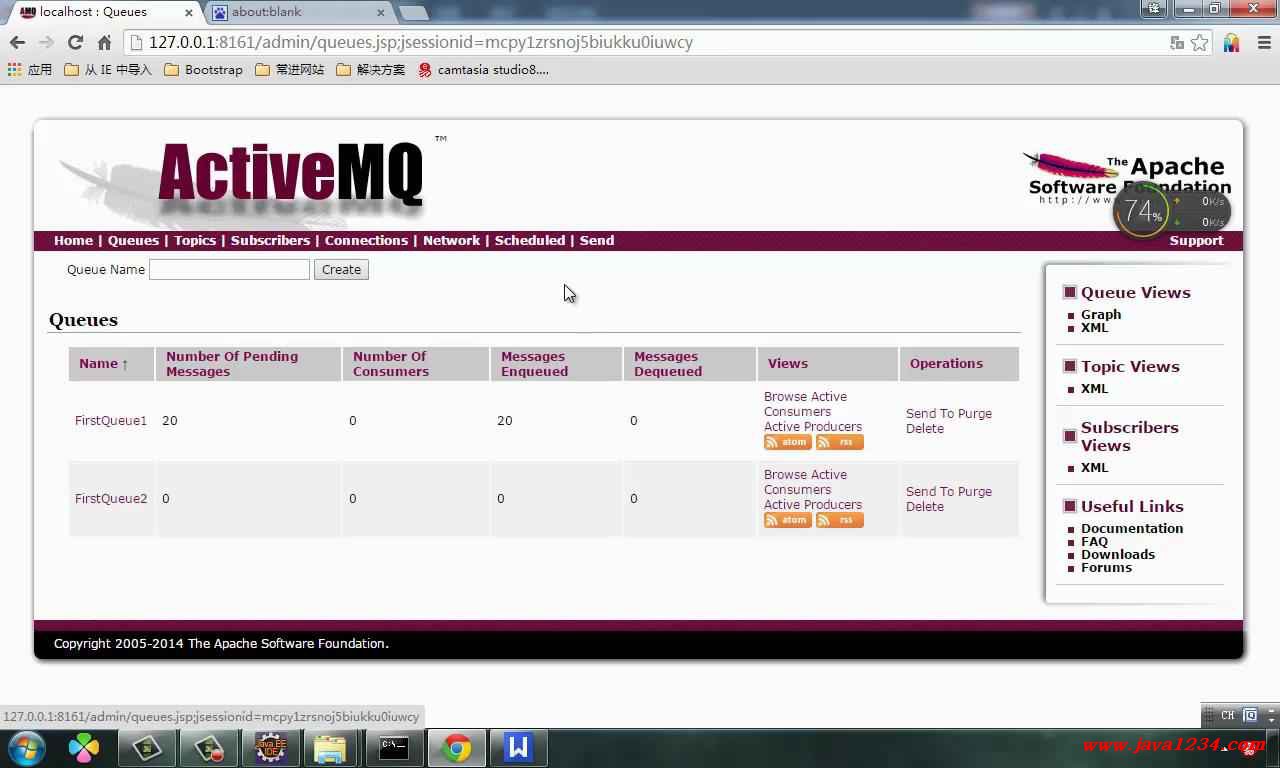This screenshot has height=768, width=1280.
Task: Close the localhost : Queues tab
Action: [188, 13]
